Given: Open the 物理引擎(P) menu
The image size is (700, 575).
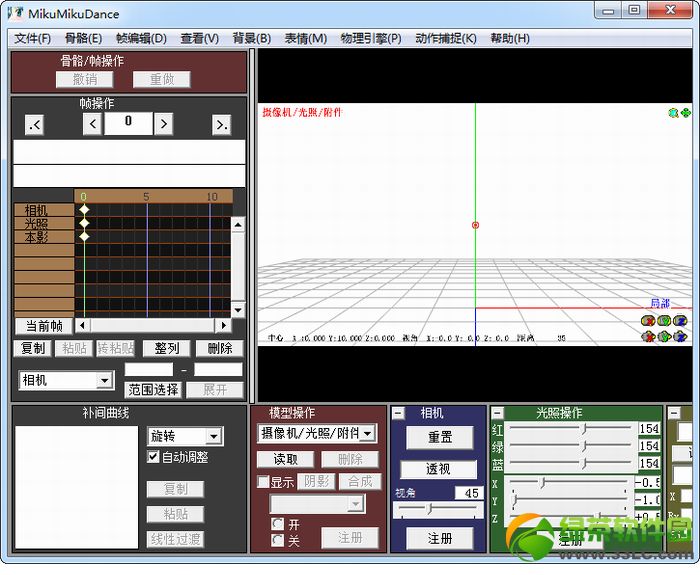Looking at the screenshot, I should [x=371, y=38].
